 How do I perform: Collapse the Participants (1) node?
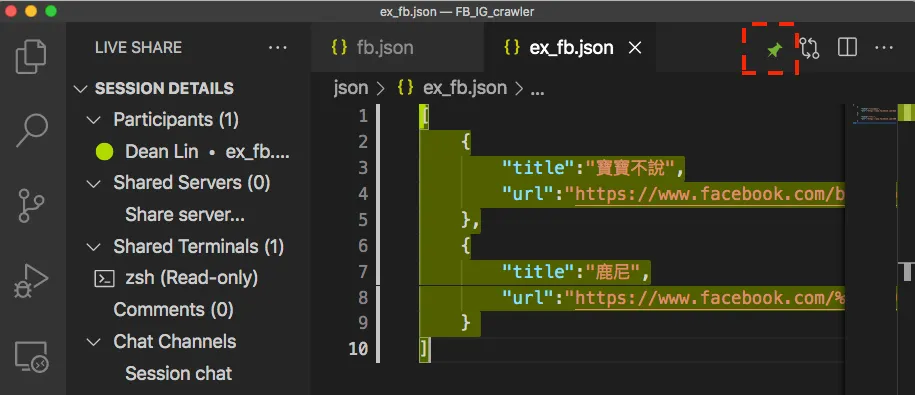click(93, 120)
